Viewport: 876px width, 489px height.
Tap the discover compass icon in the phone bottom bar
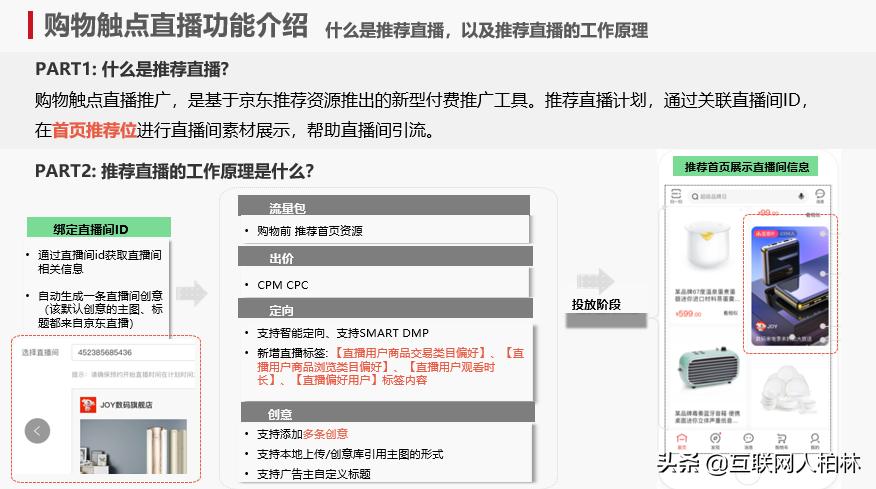pyautogui.click(x=715, y=439)
